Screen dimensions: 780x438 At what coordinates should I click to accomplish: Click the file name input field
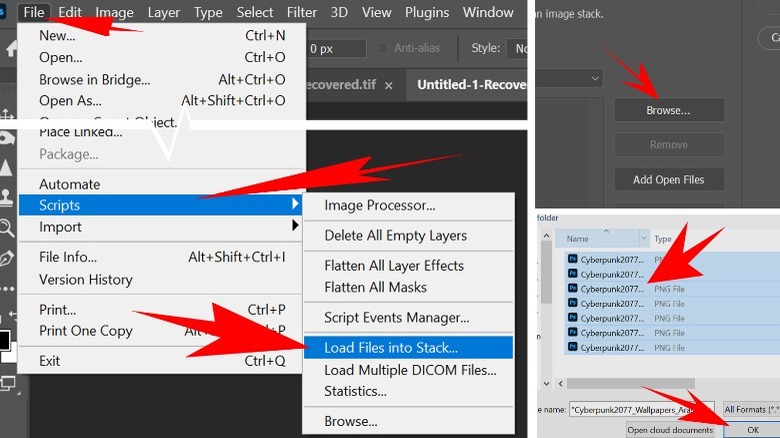[x=641, y=410]
